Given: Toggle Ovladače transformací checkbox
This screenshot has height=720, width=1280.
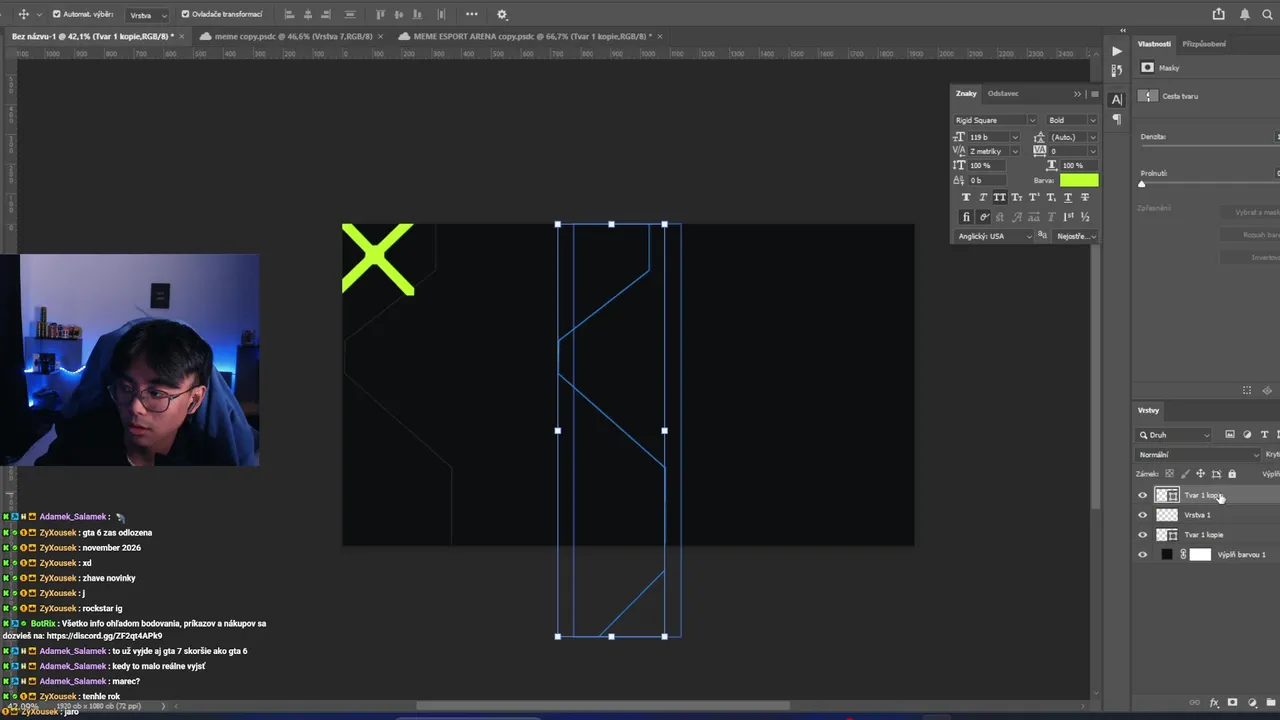Looking at the screenshot, I should pyautogui.click(x=185, y=14).
